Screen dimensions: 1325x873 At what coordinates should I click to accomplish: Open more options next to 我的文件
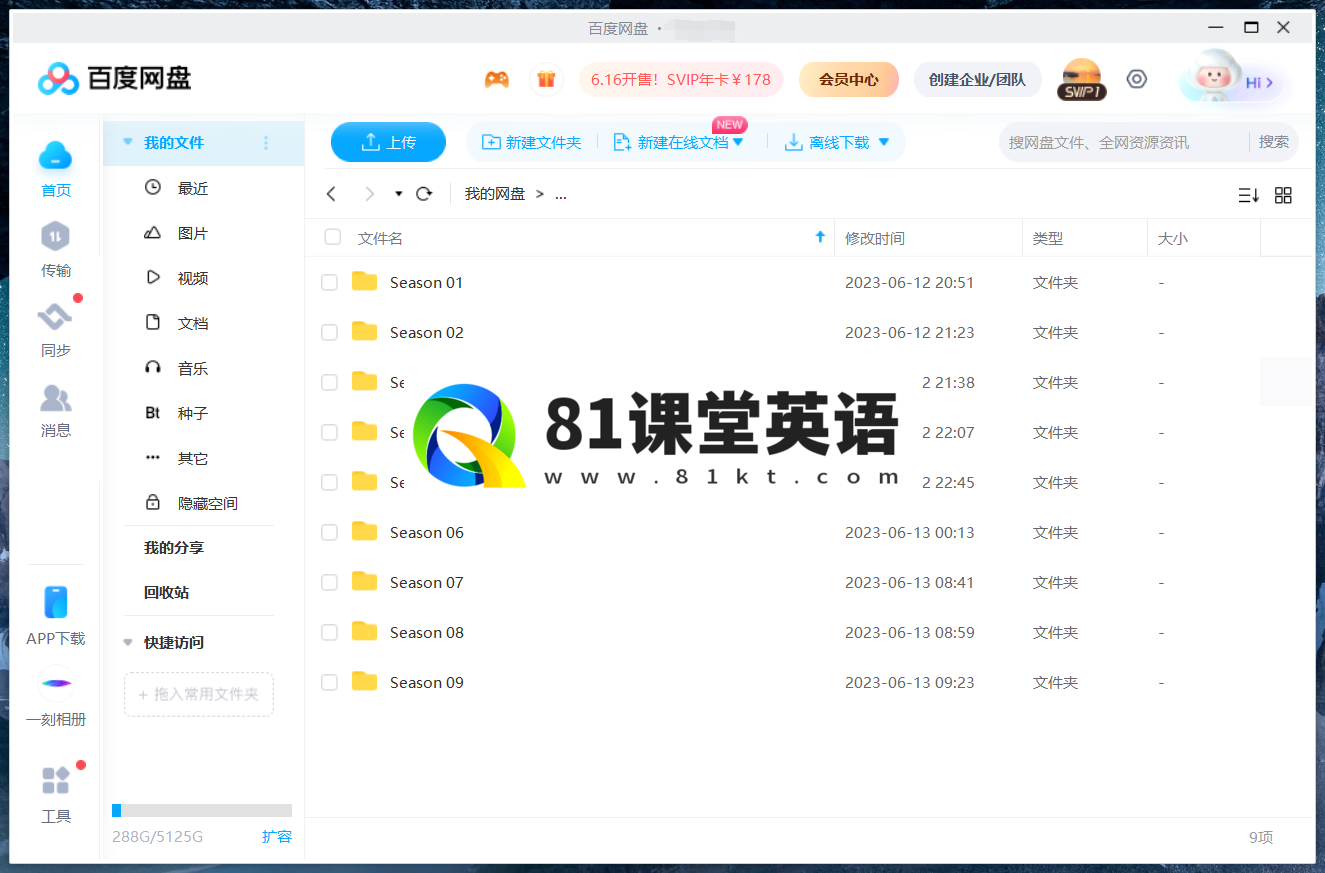point(266,143)
